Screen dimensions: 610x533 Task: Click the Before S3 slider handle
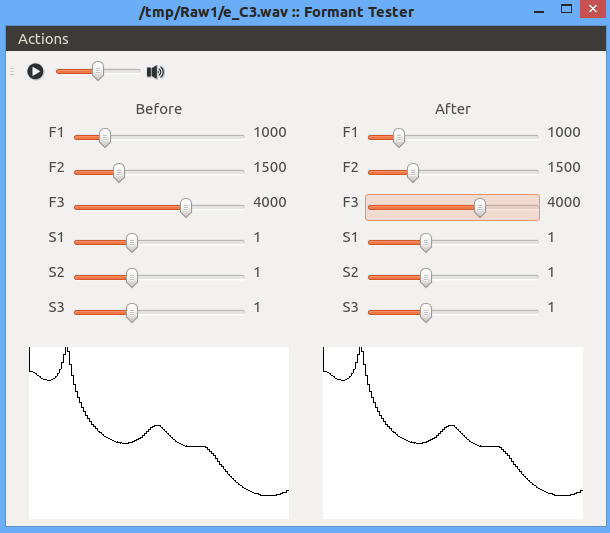tap(132, 312)
